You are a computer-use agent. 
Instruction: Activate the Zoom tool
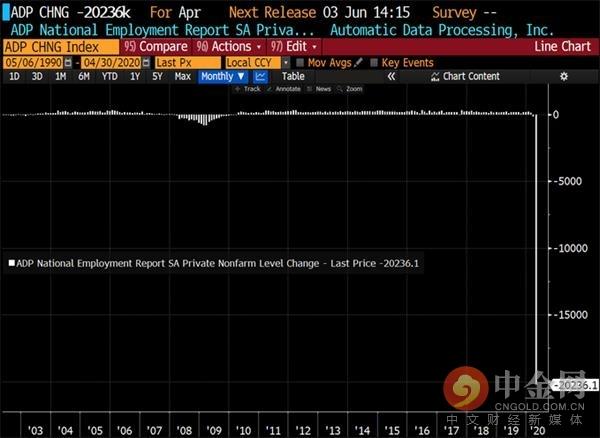click(x=350, y=89)
